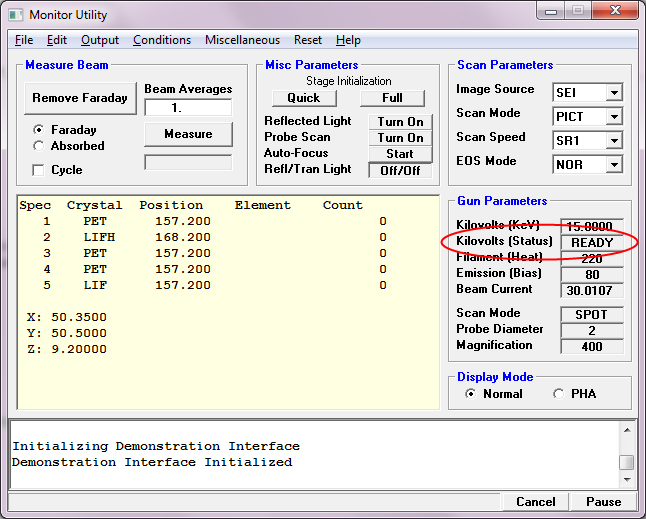The width and height of the screenshot is (646, 519).
Task: Choose the PHA display mode
Action: tap(558, 394)
